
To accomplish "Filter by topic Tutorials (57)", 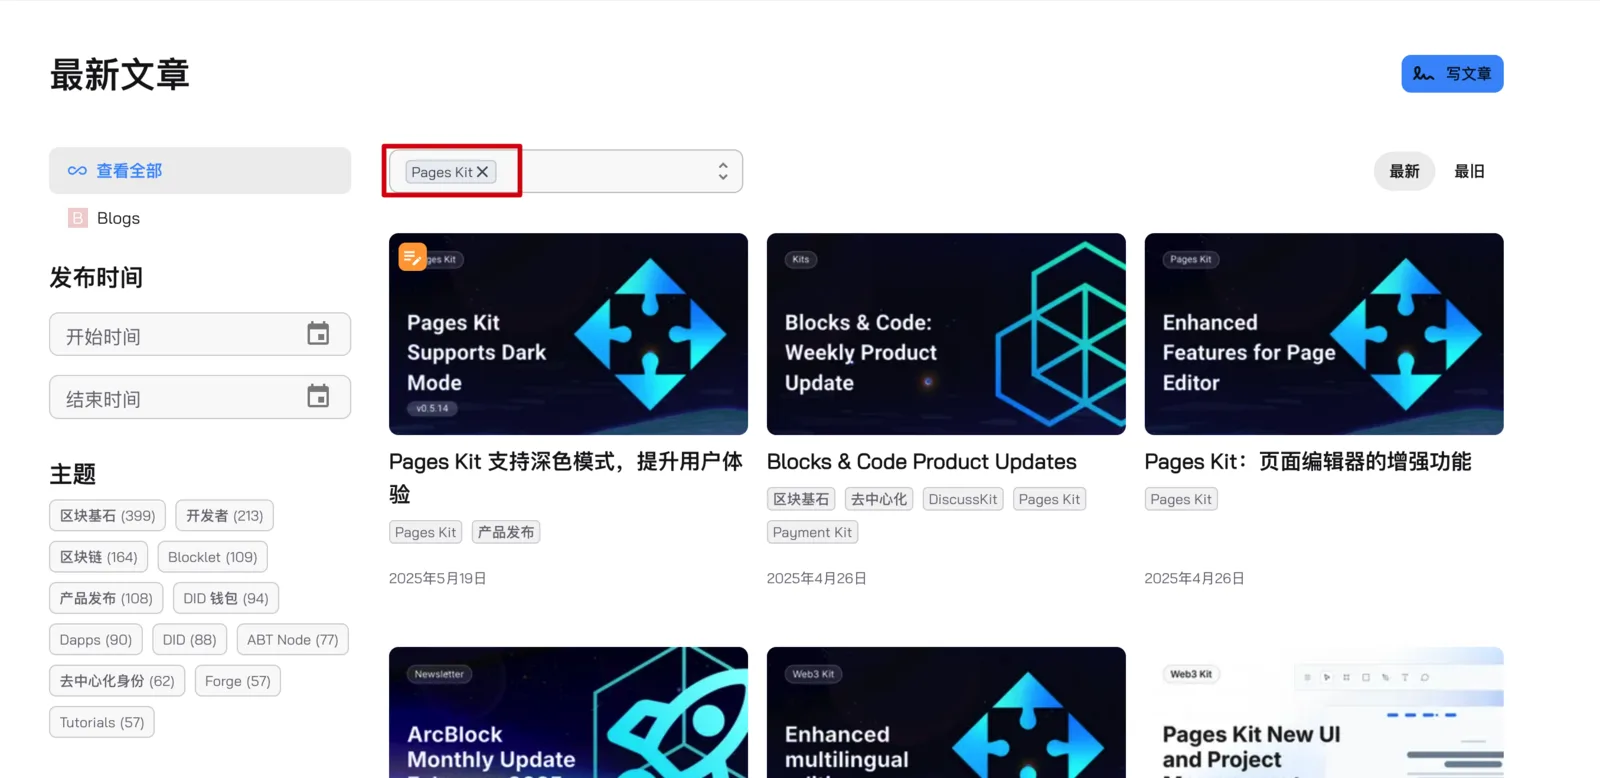I will pos(102,722).
